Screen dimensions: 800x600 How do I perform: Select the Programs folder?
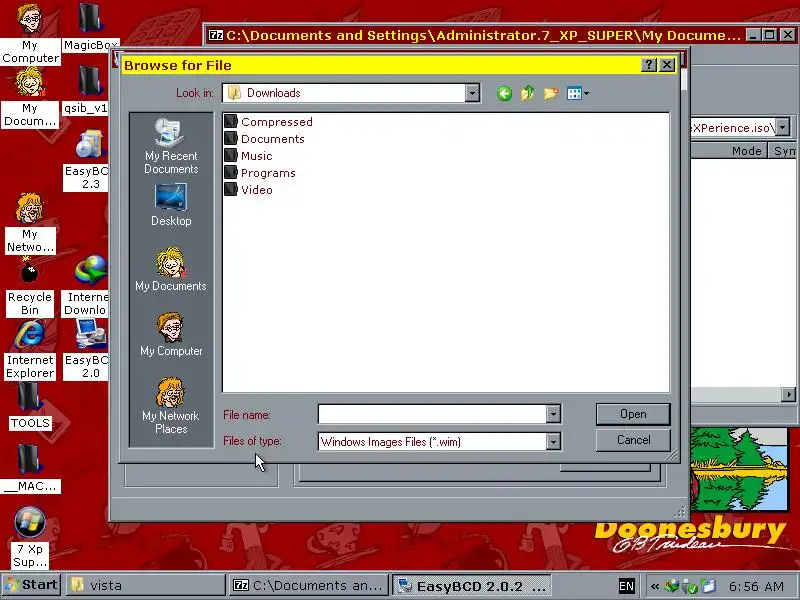(x=260, y=173)
